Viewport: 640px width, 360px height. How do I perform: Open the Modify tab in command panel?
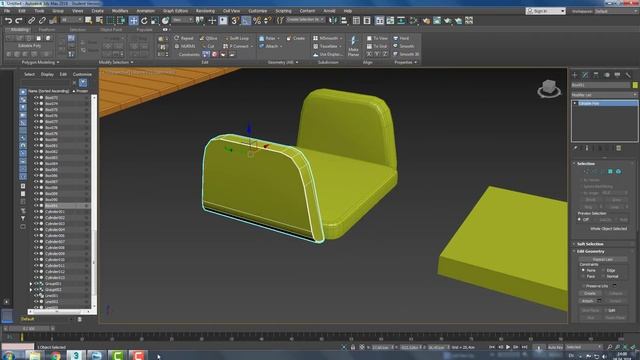point(585,75)
